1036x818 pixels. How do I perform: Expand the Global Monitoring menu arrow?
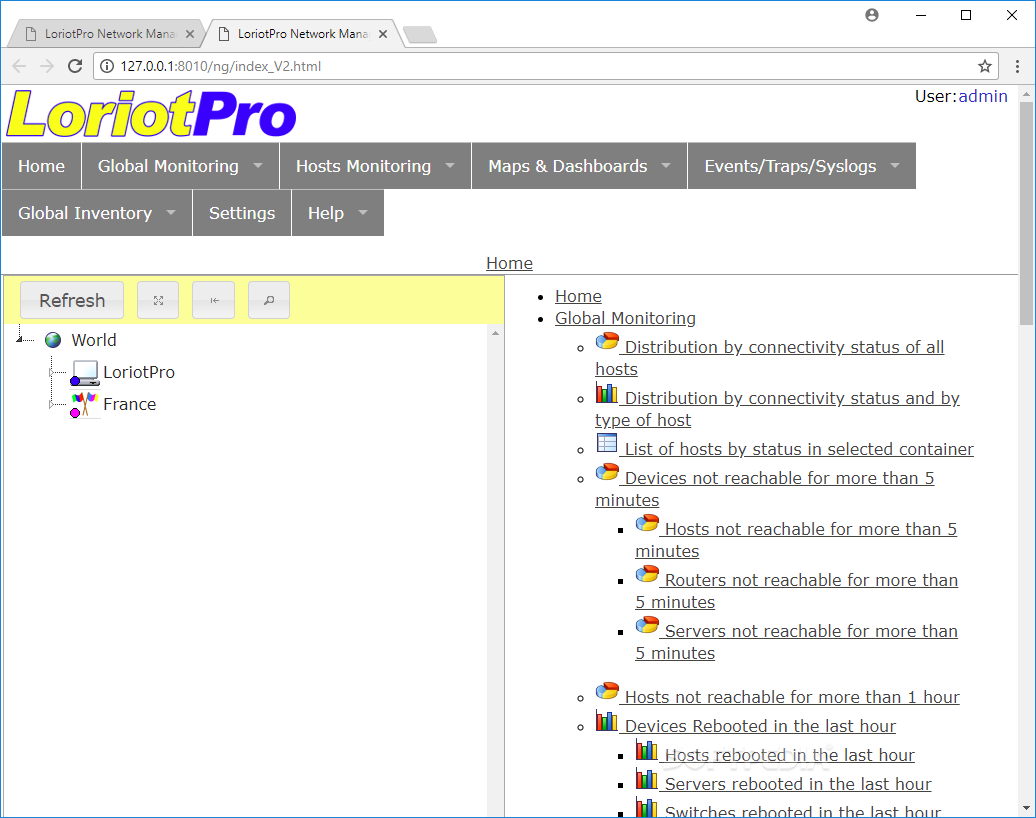click(258, 166)
